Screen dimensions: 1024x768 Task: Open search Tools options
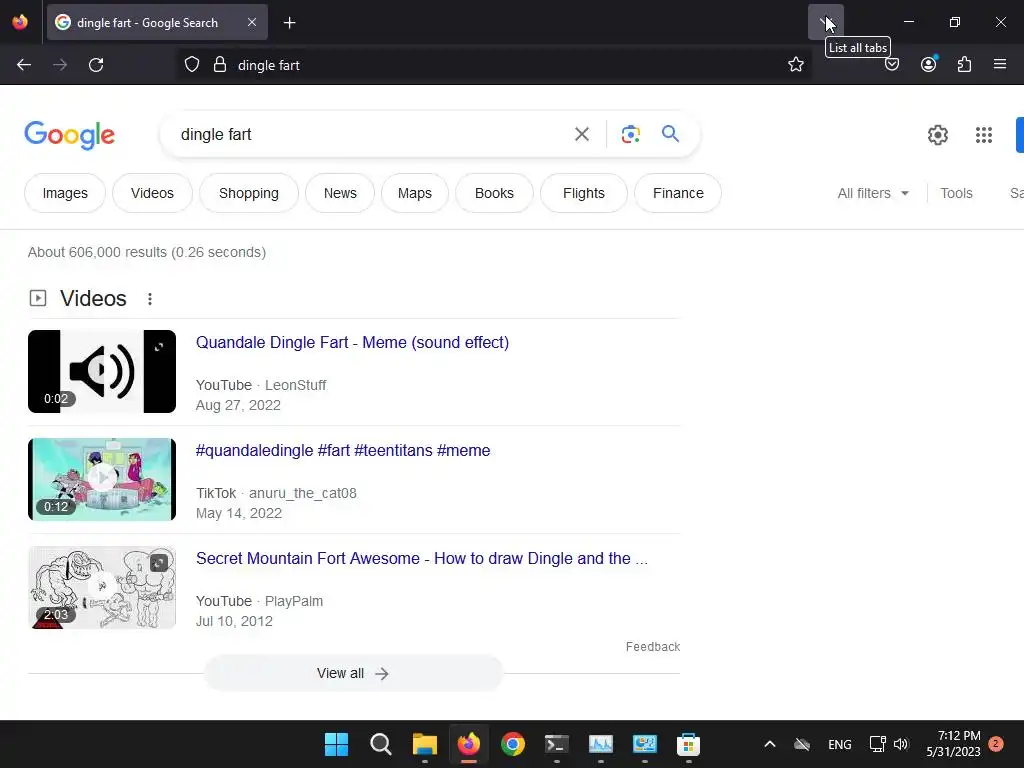(956, 193)
